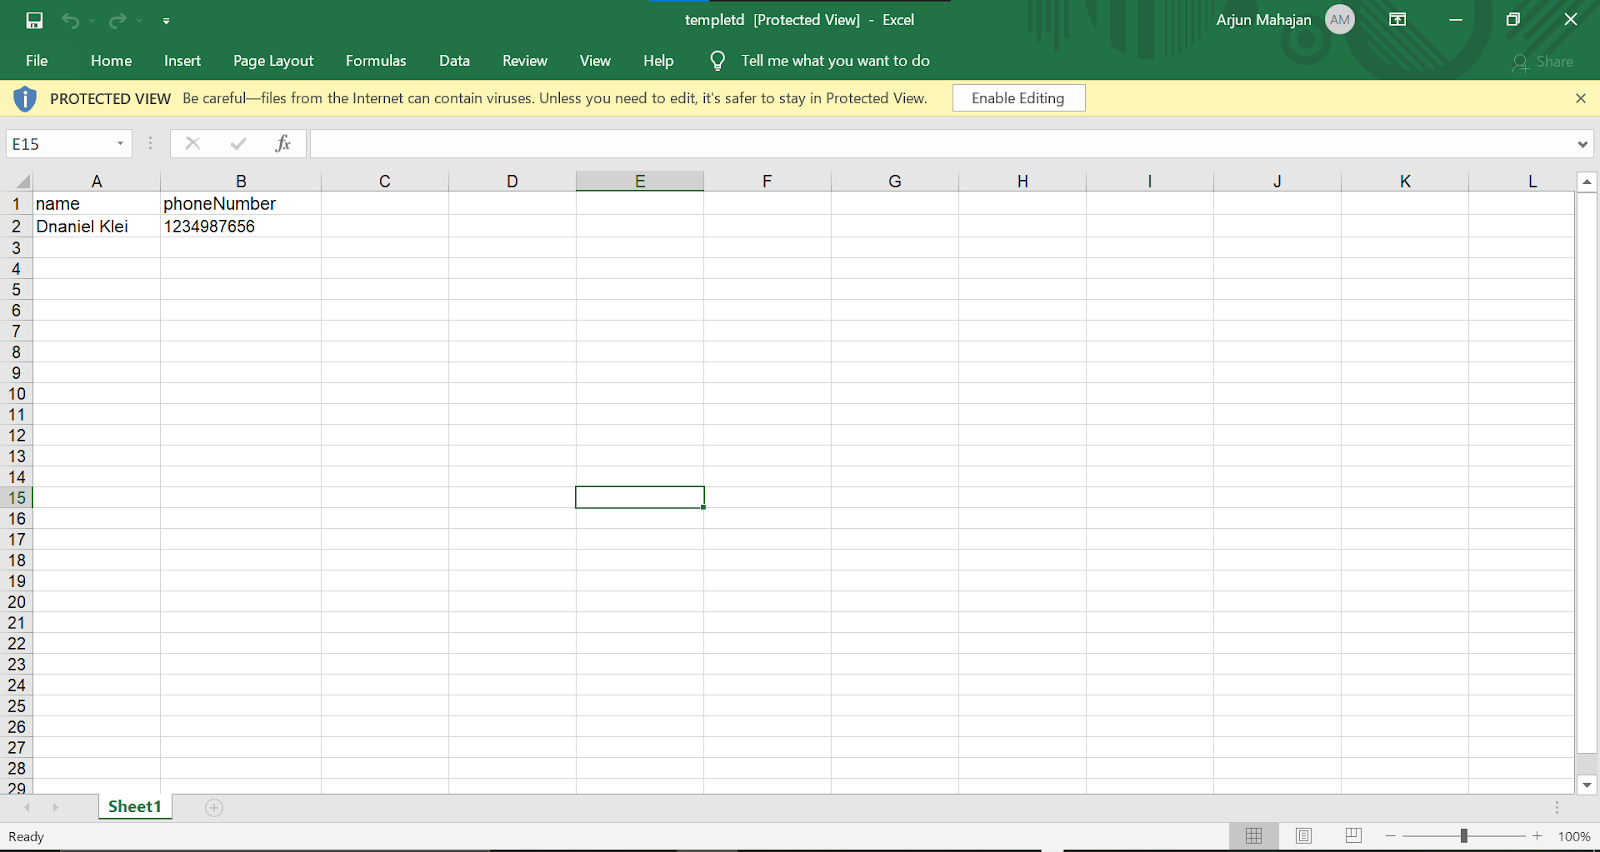
Task: Switch to the View ribbon tab
Action: tap(595, 61)
